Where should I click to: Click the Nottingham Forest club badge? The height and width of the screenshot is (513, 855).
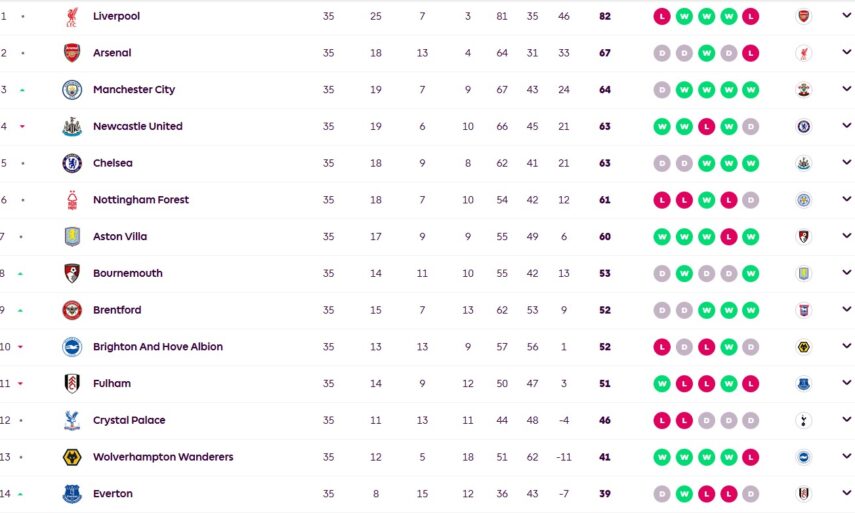72,200
